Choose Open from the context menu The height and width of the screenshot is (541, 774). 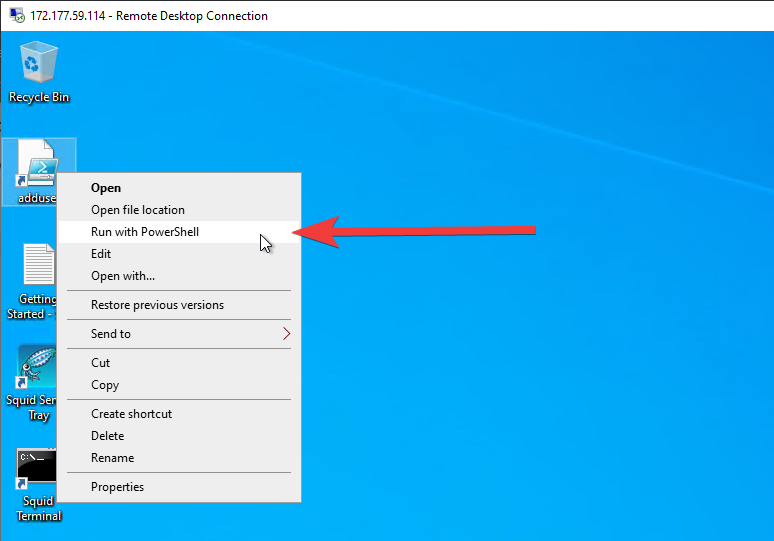179,188
